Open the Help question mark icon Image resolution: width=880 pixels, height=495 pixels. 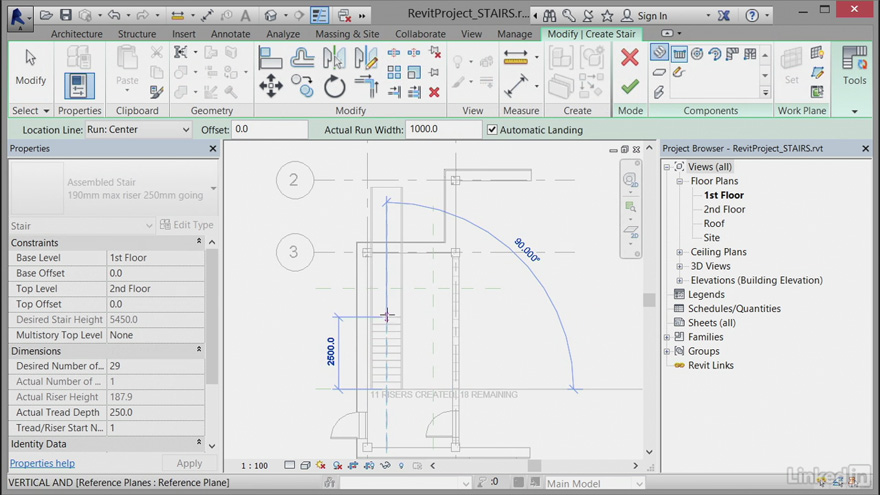(x=752, y=16)
